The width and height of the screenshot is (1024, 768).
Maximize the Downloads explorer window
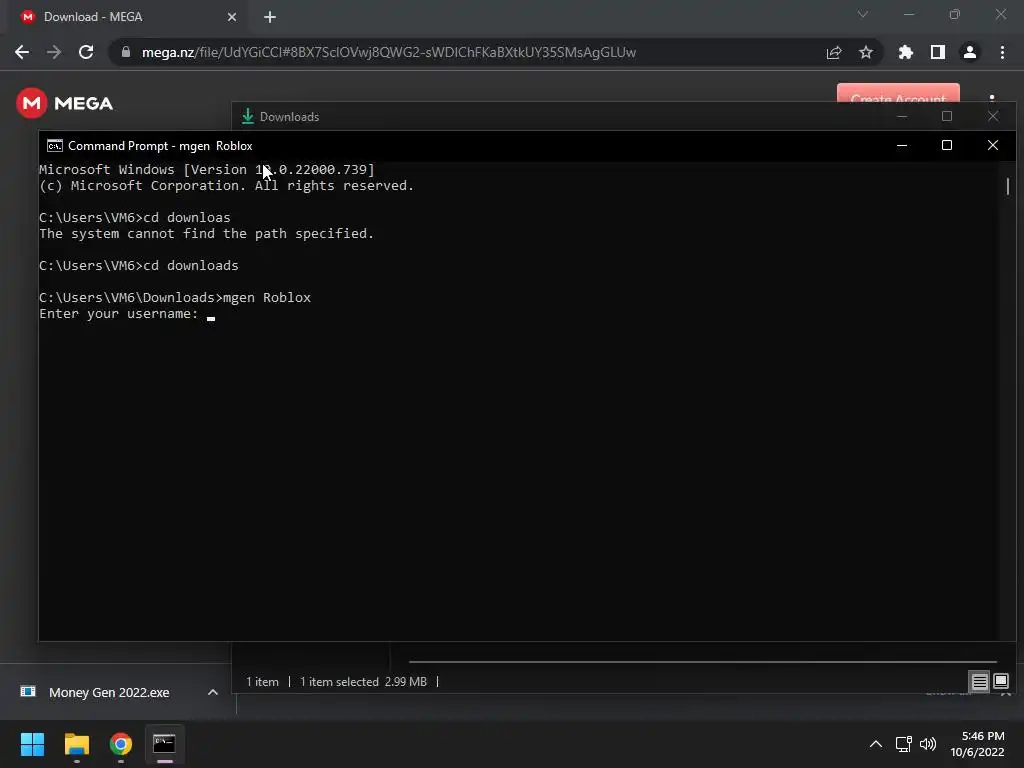947,116
